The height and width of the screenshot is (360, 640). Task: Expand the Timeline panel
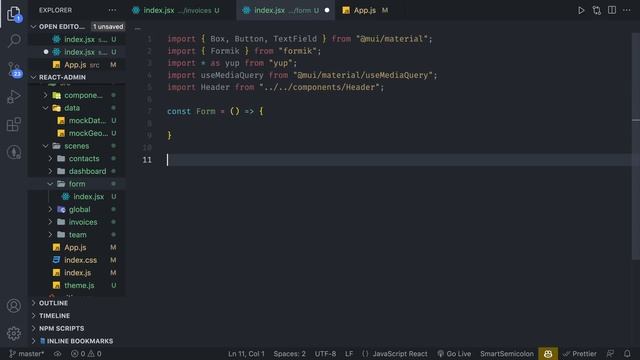tap(77, 316)
